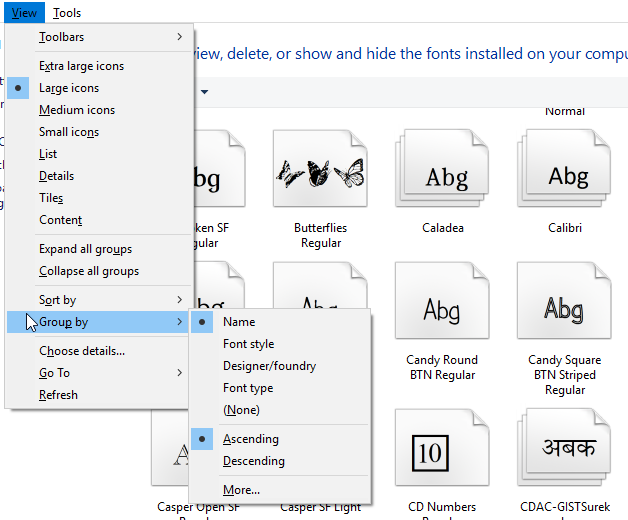Group fonts by Name
The width and height of the screenshot is (628, 520).
(x=280, y=322)
